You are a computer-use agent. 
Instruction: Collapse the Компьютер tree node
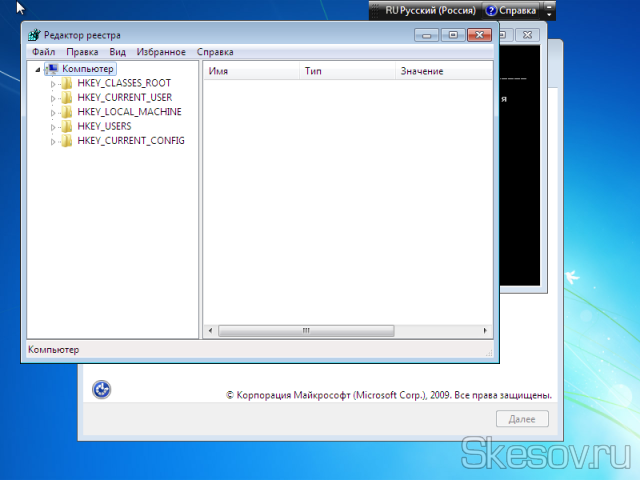38,69
